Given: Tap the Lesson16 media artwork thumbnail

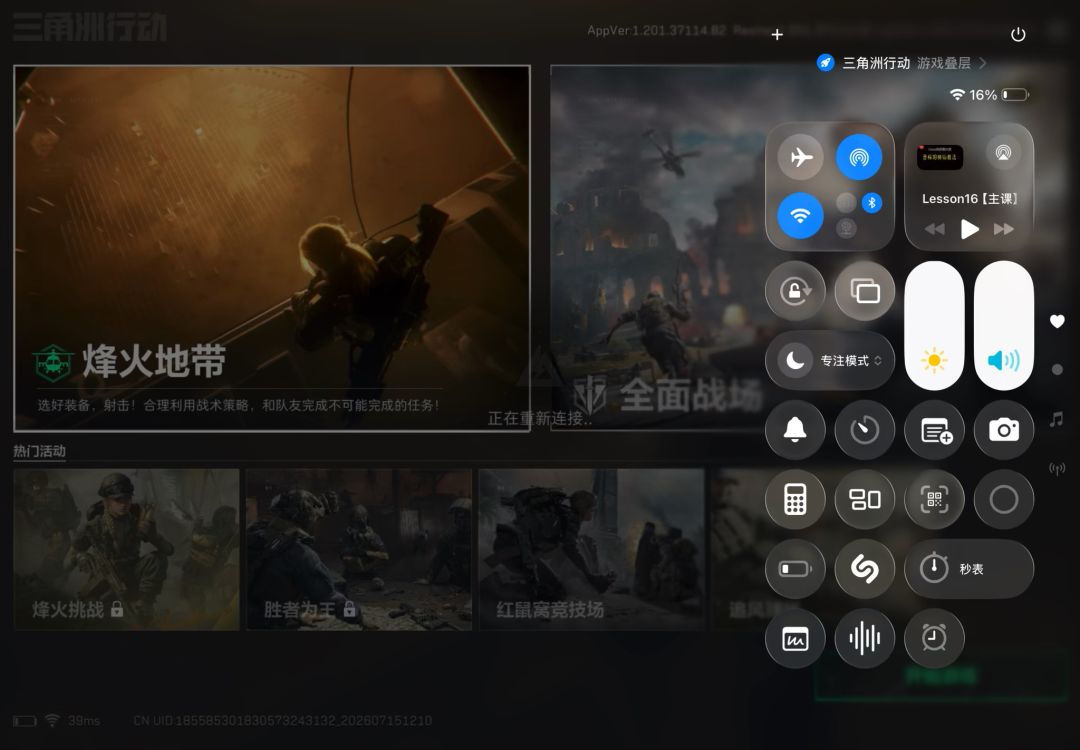Looking at the screenshot, I should (939, 157).
